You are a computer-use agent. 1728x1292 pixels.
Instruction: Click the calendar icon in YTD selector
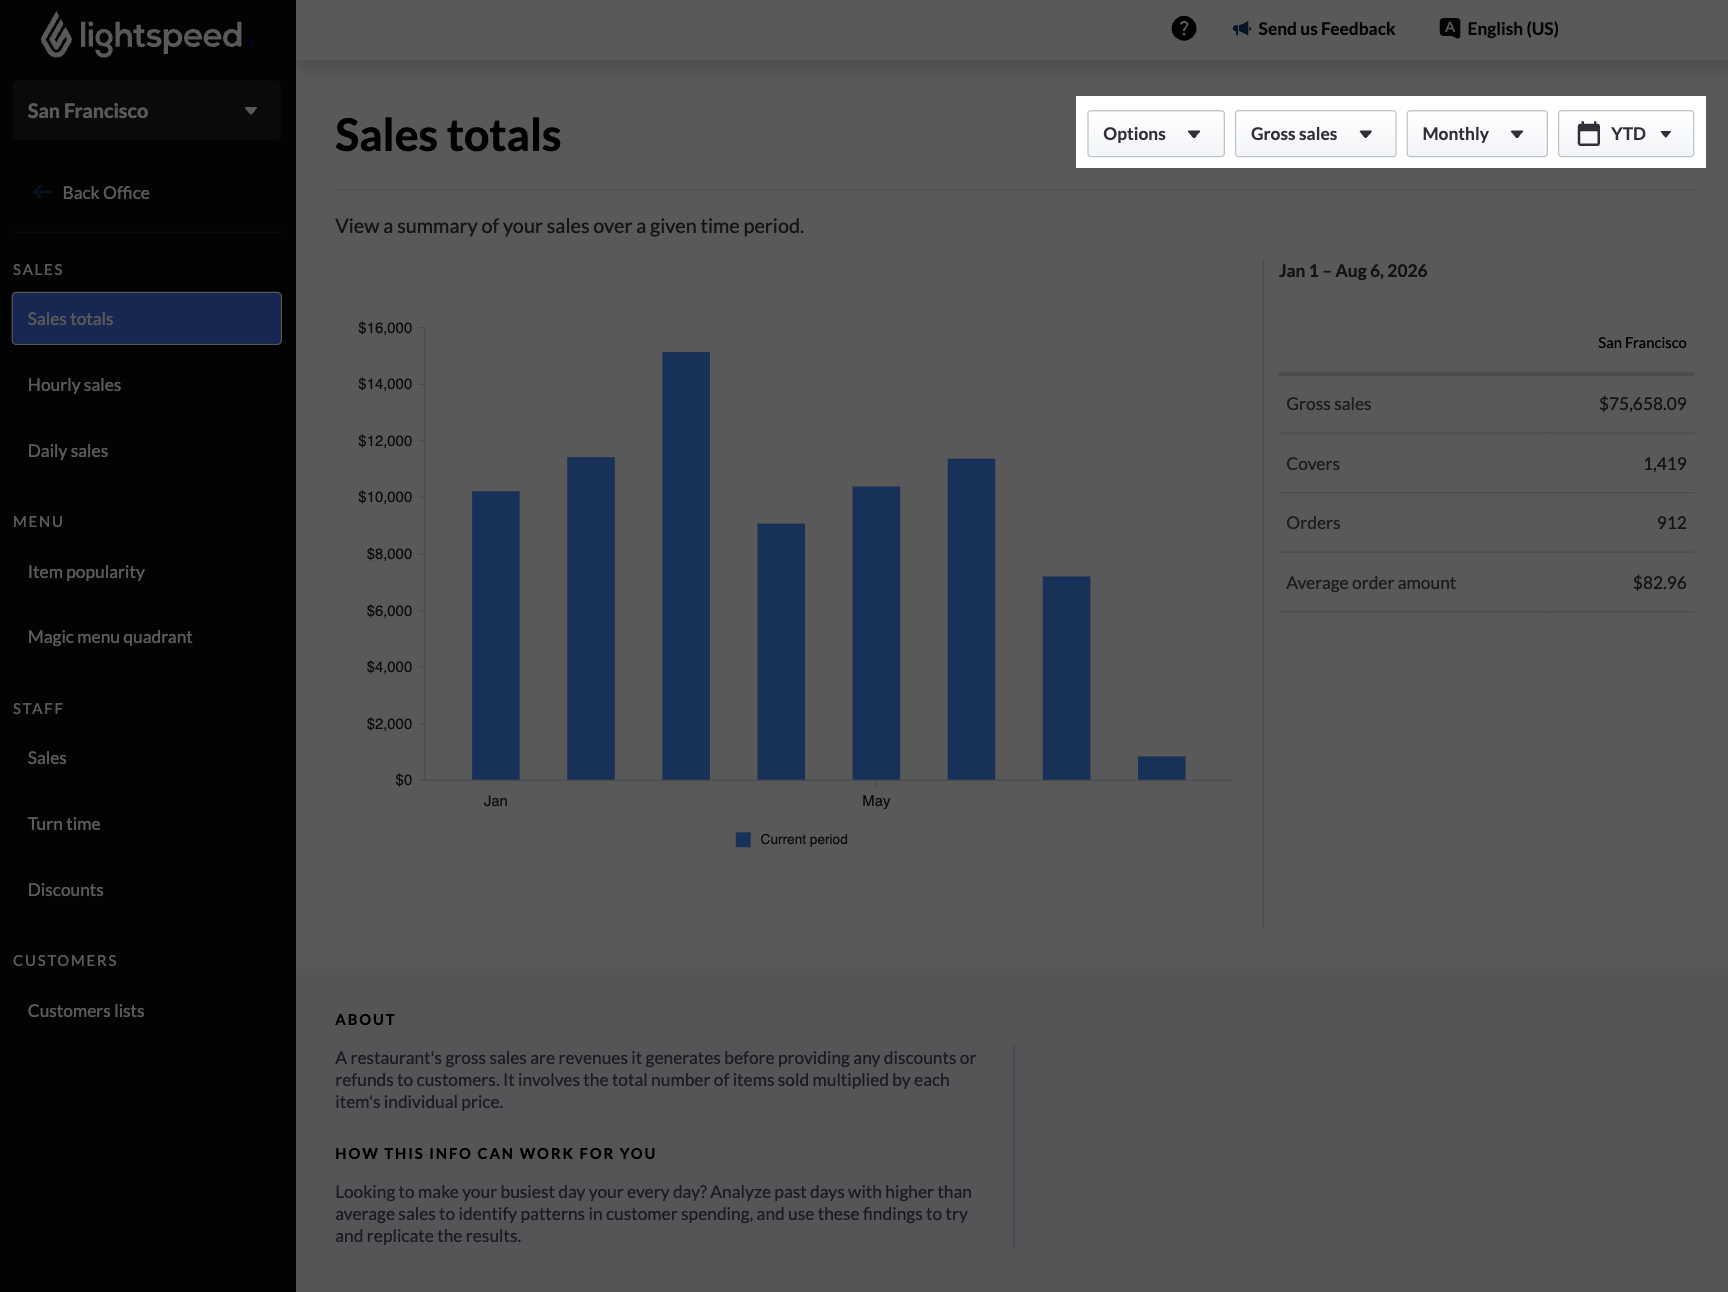1589,134
